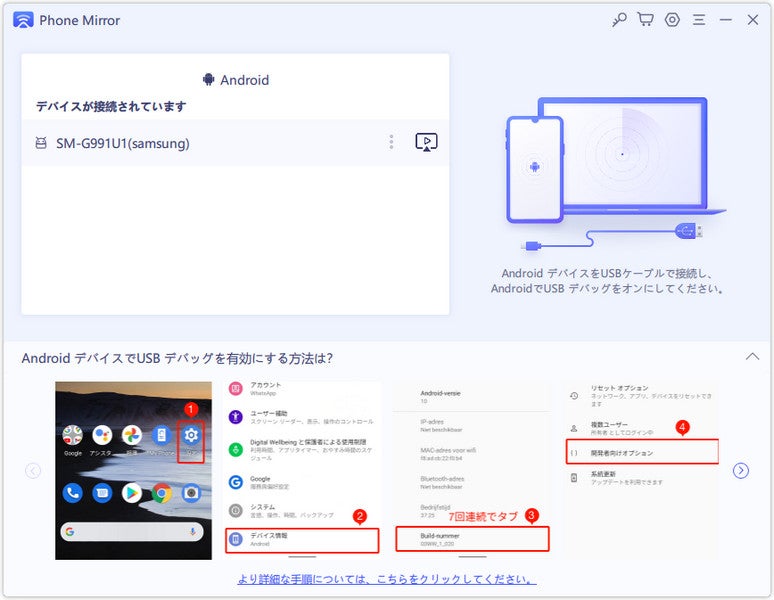Click the Android robot icon beside SM-G991U1
The height and width of the screenshot is (600, 774).
click(x=41, y=143)
